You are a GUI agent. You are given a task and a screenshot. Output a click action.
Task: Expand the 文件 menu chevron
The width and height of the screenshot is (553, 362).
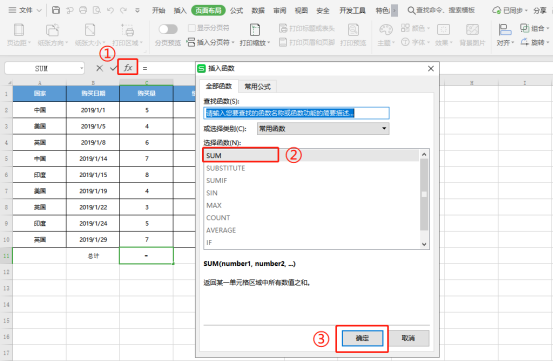(39, 11)
